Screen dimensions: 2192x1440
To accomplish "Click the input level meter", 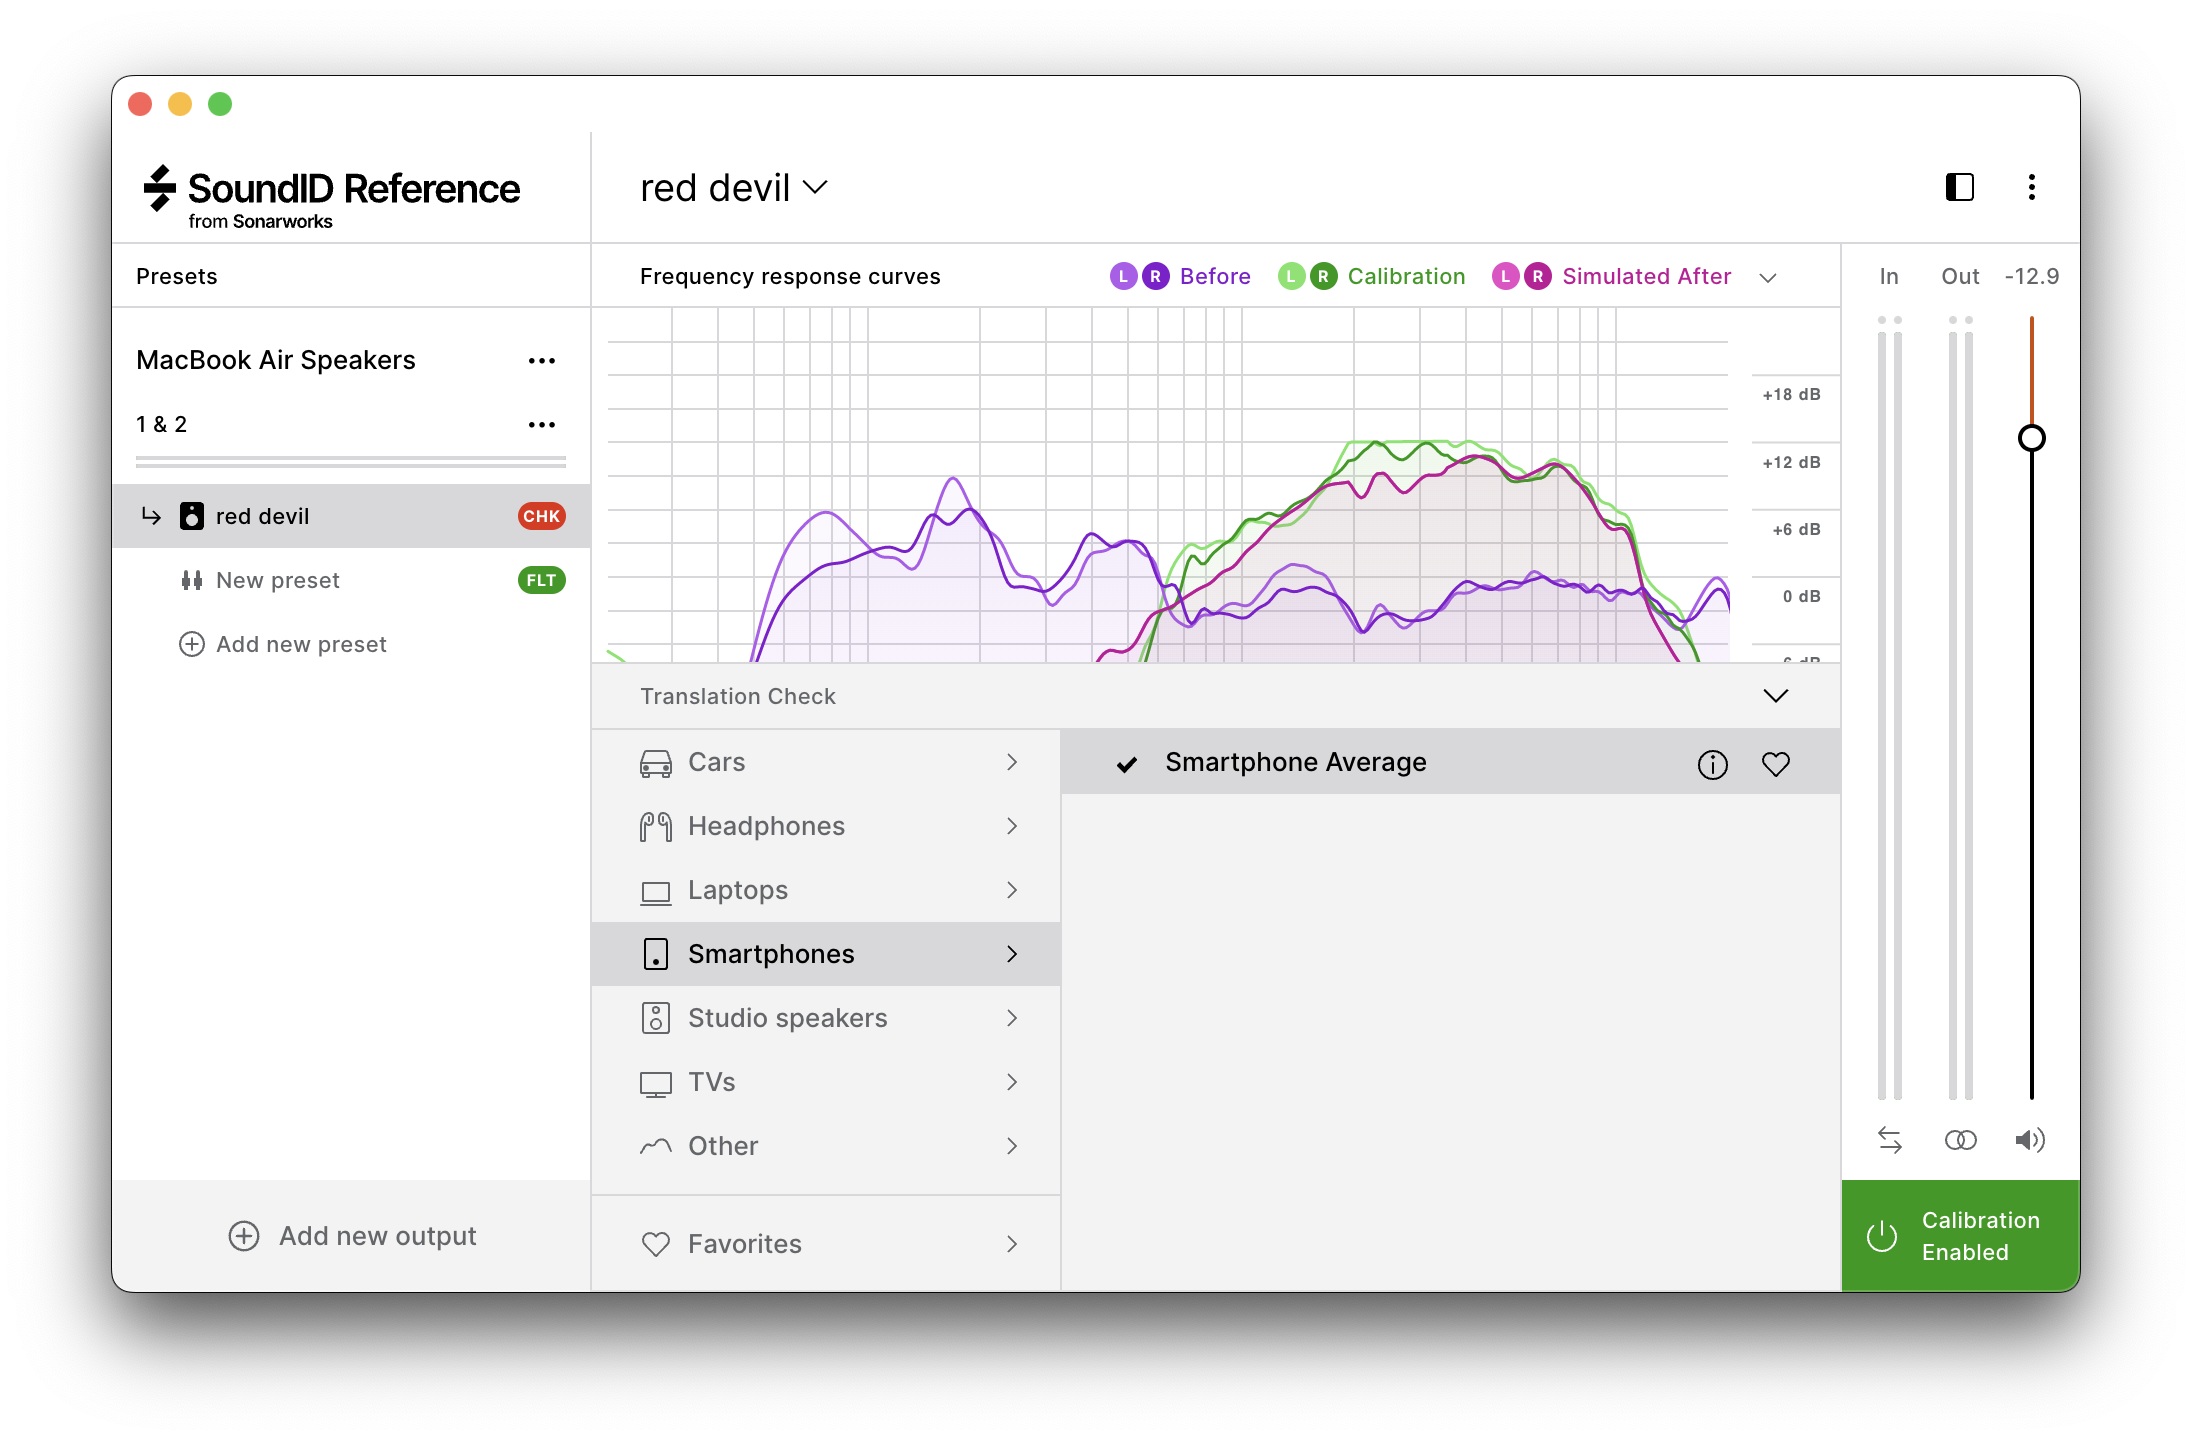I will click(1889, 708).
